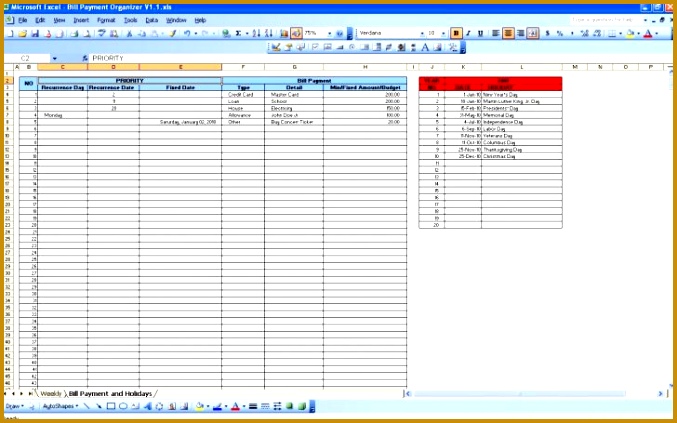
Task: Click the Undo arrow icon
Action: click(187, 33)
